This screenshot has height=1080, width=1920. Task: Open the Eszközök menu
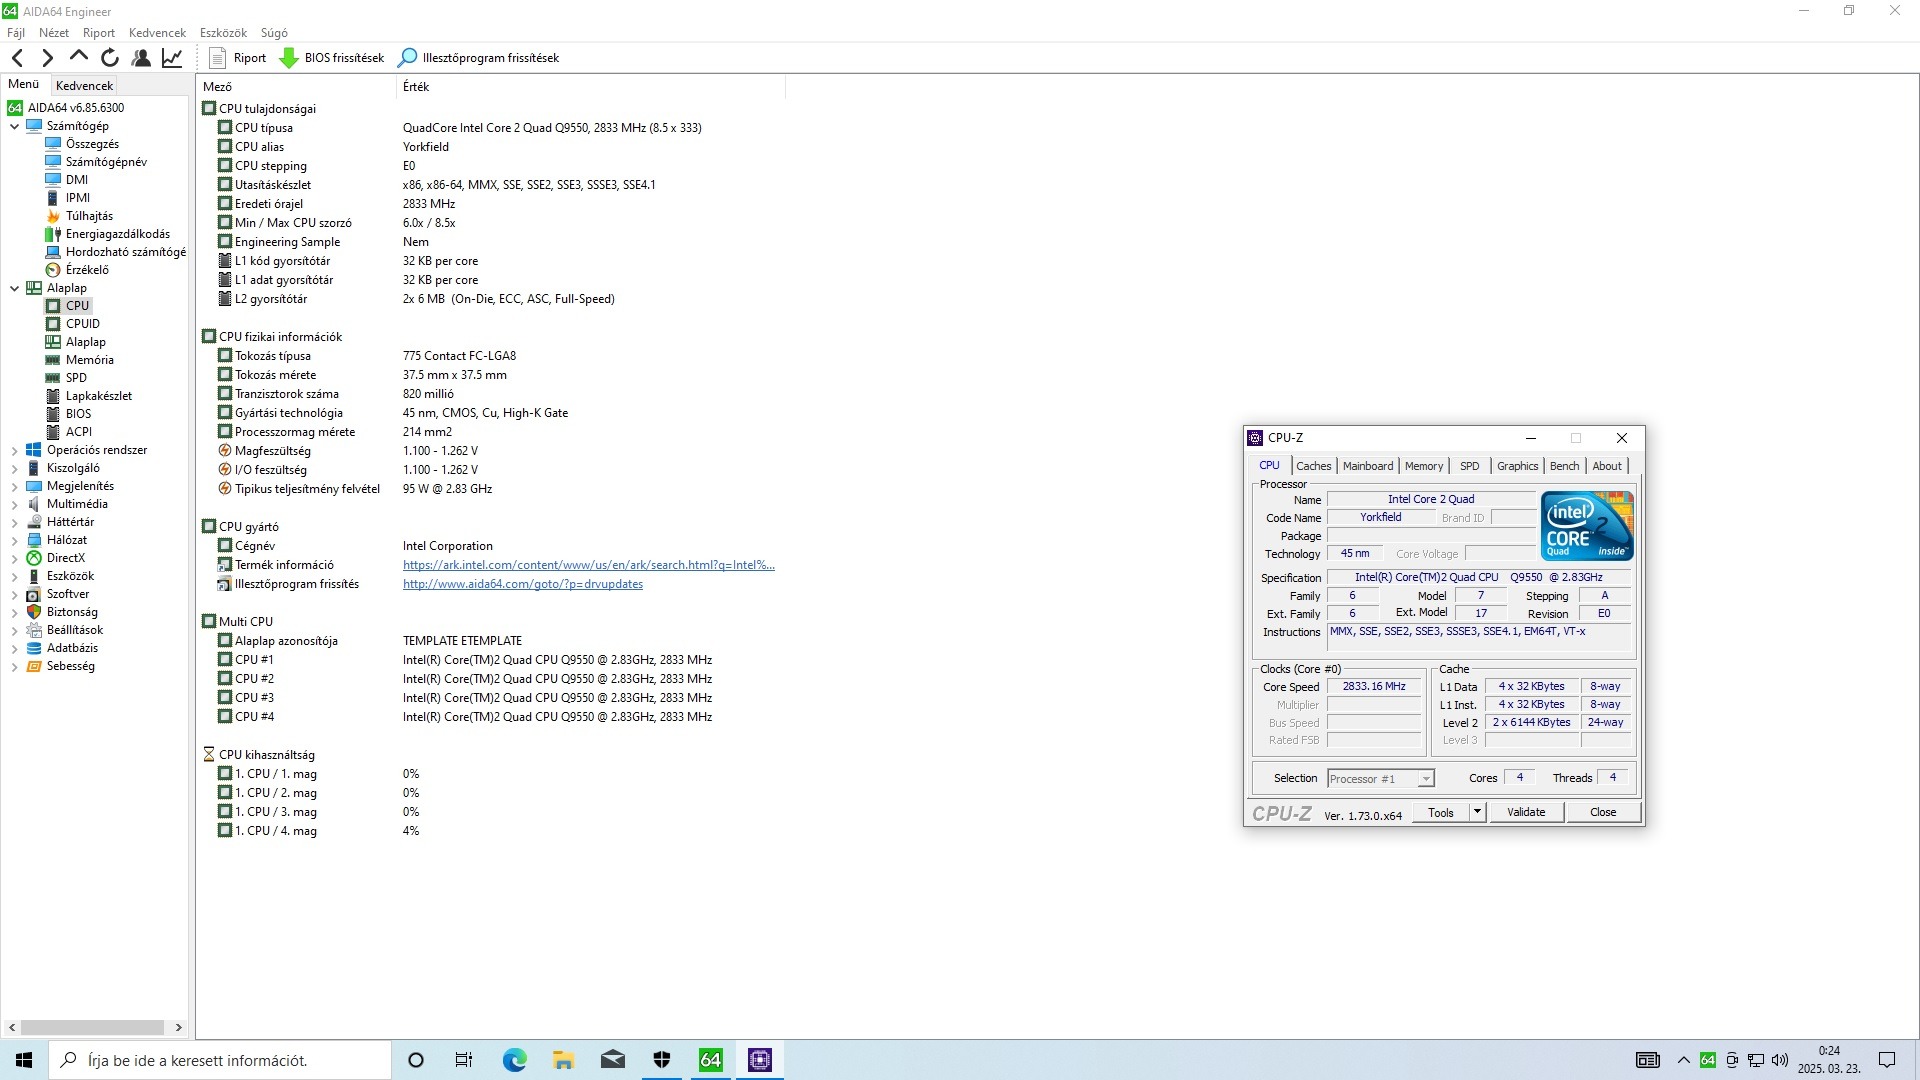223,33
